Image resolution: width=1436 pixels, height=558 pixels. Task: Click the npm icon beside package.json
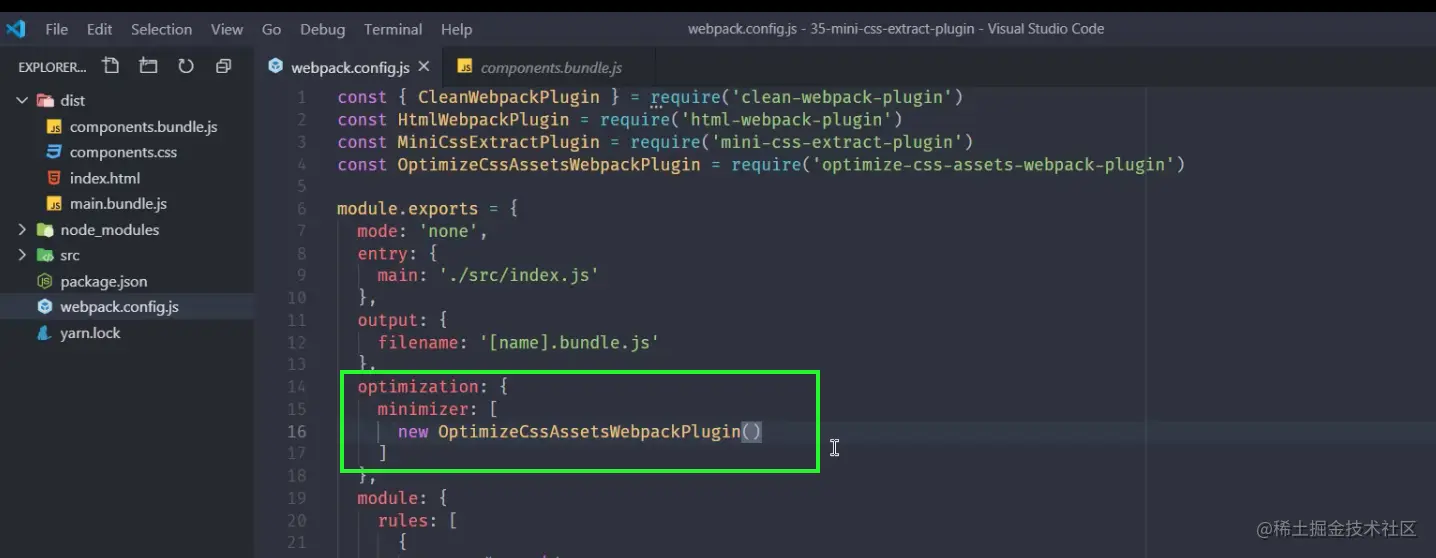(45, 281)
